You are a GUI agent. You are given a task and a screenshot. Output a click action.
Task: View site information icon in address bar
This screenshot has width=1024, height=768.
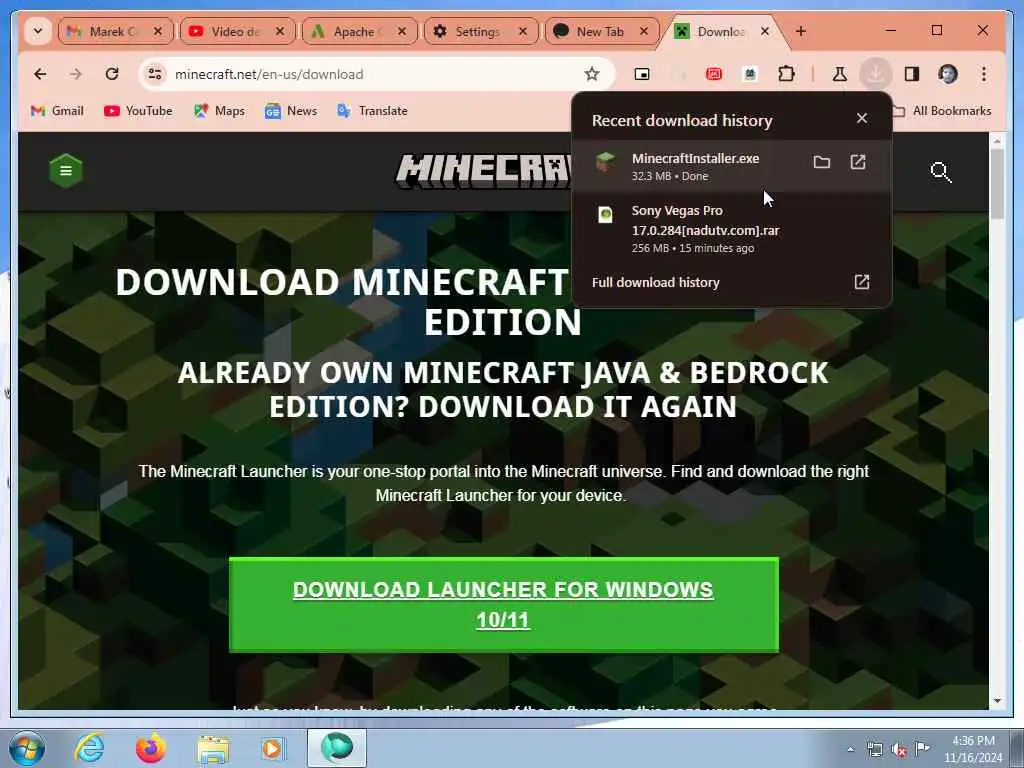tap(155, 74)
